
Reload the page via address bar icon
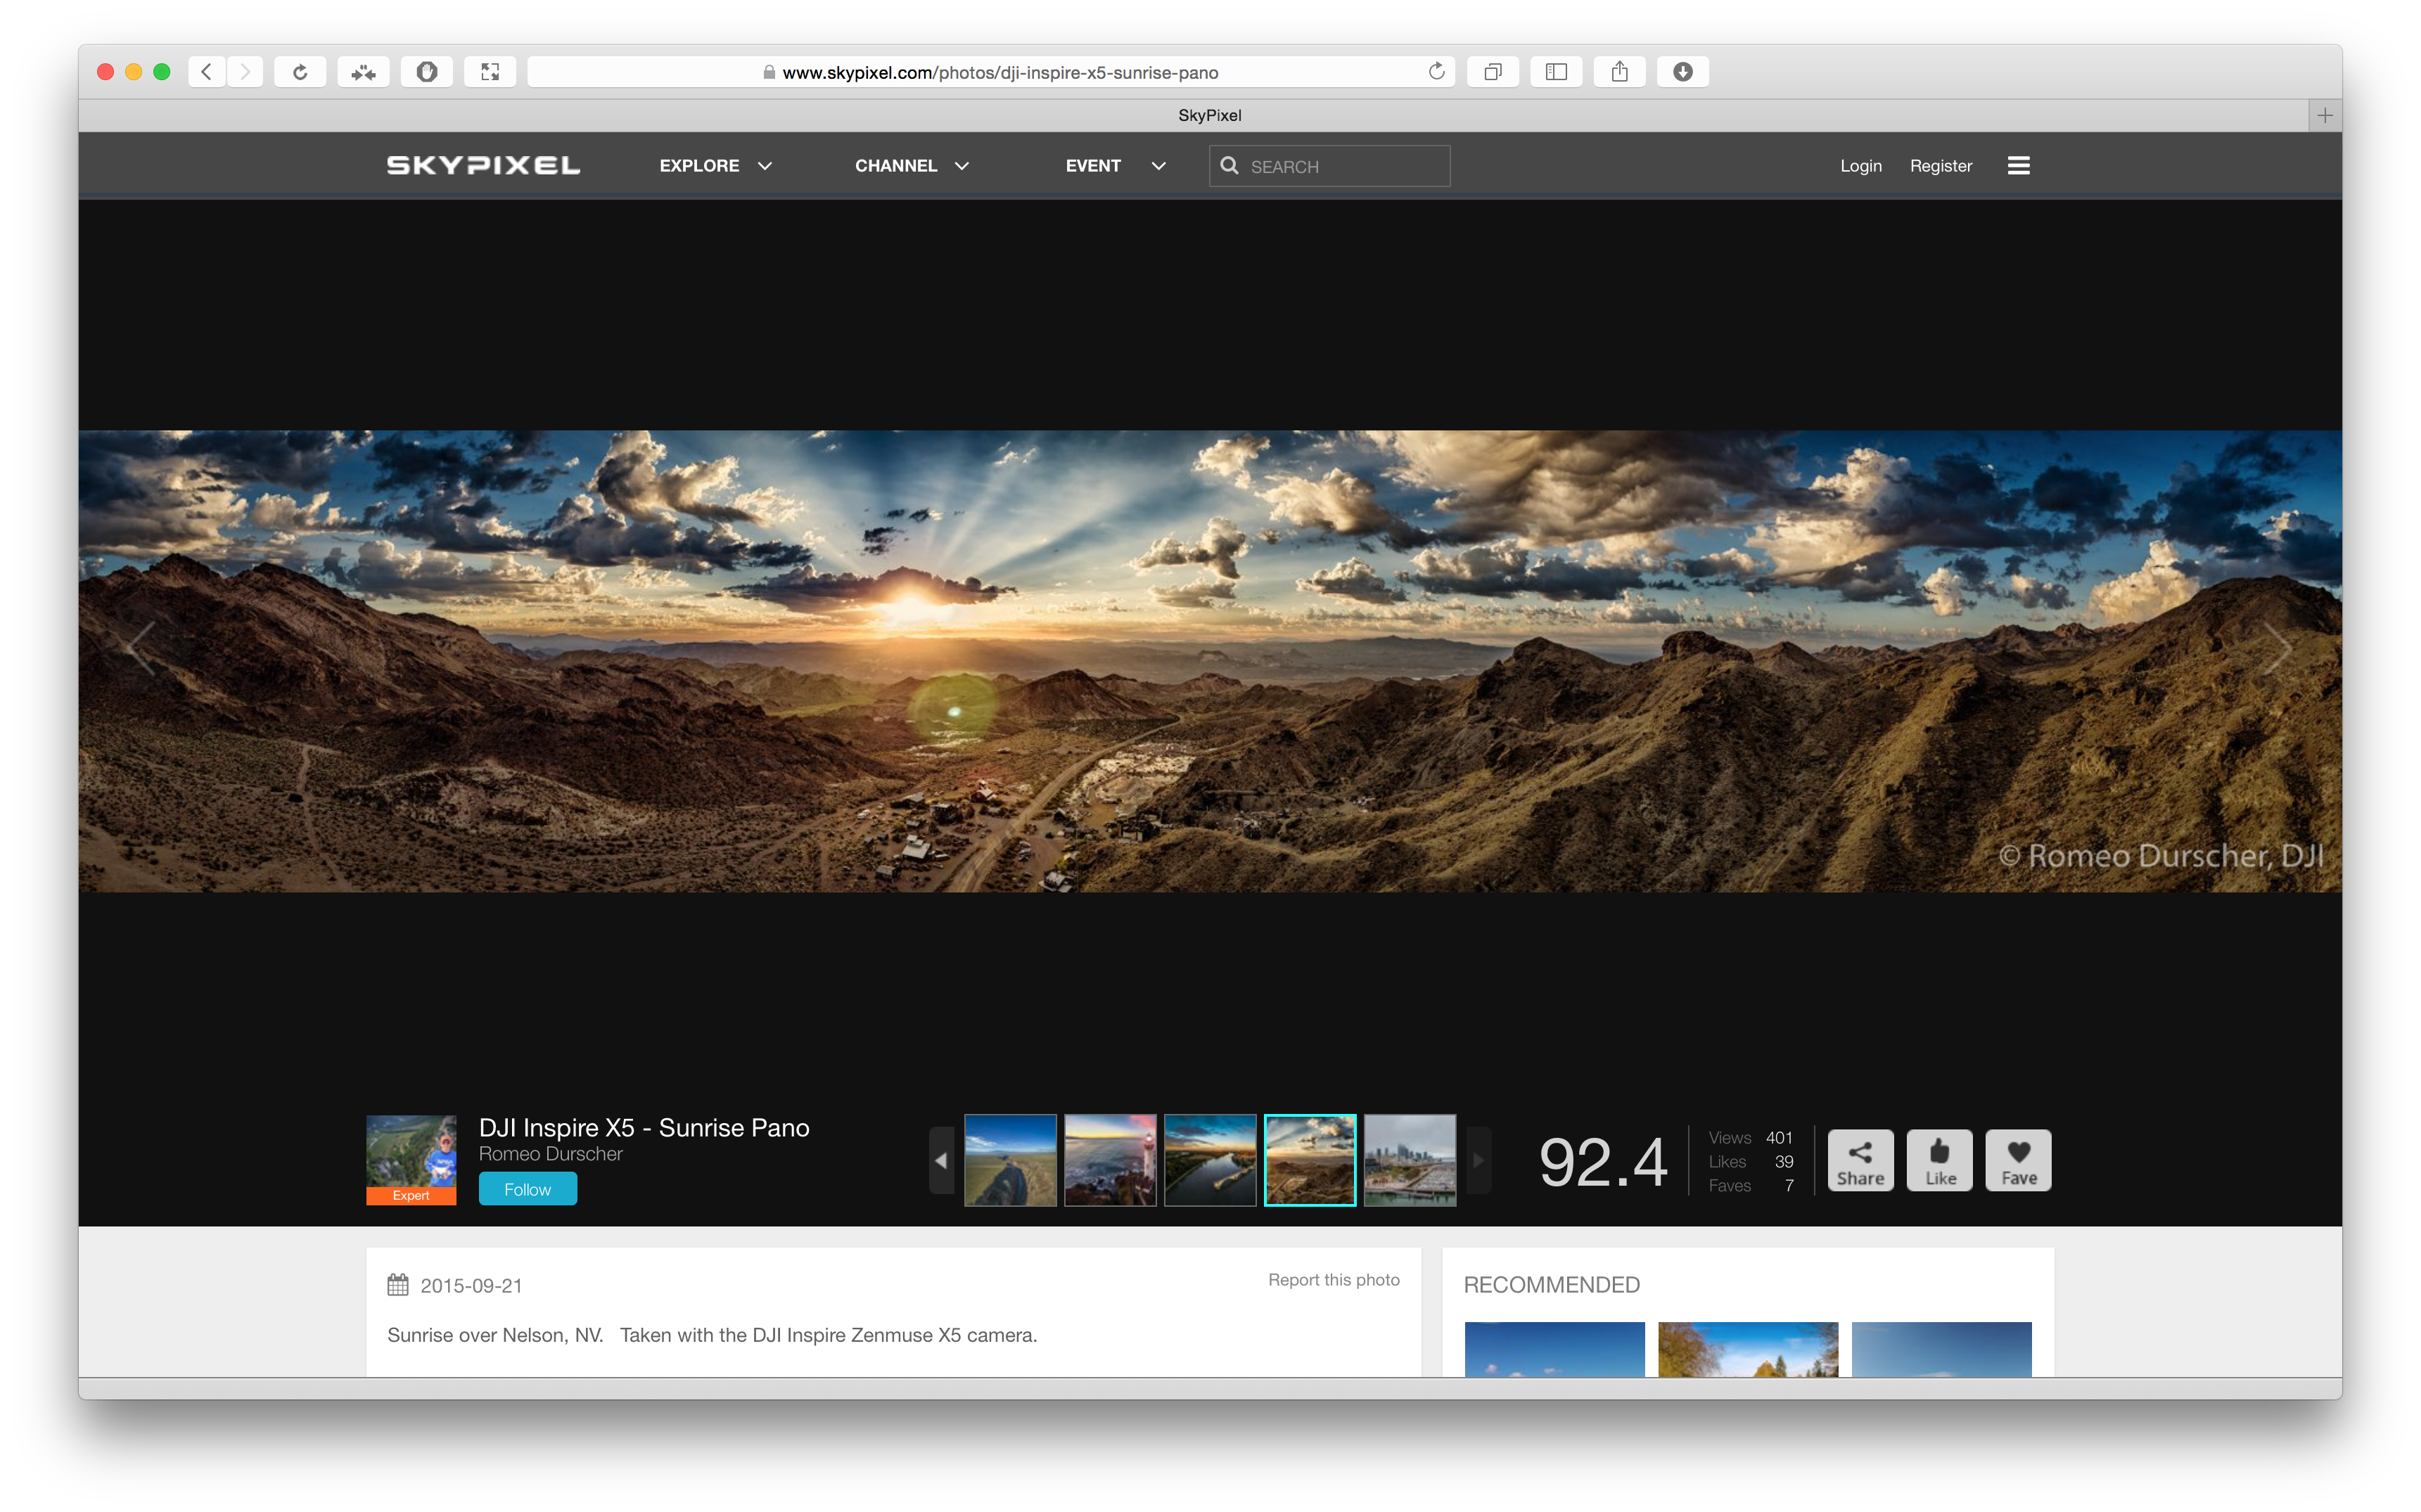pos(1436,72)
